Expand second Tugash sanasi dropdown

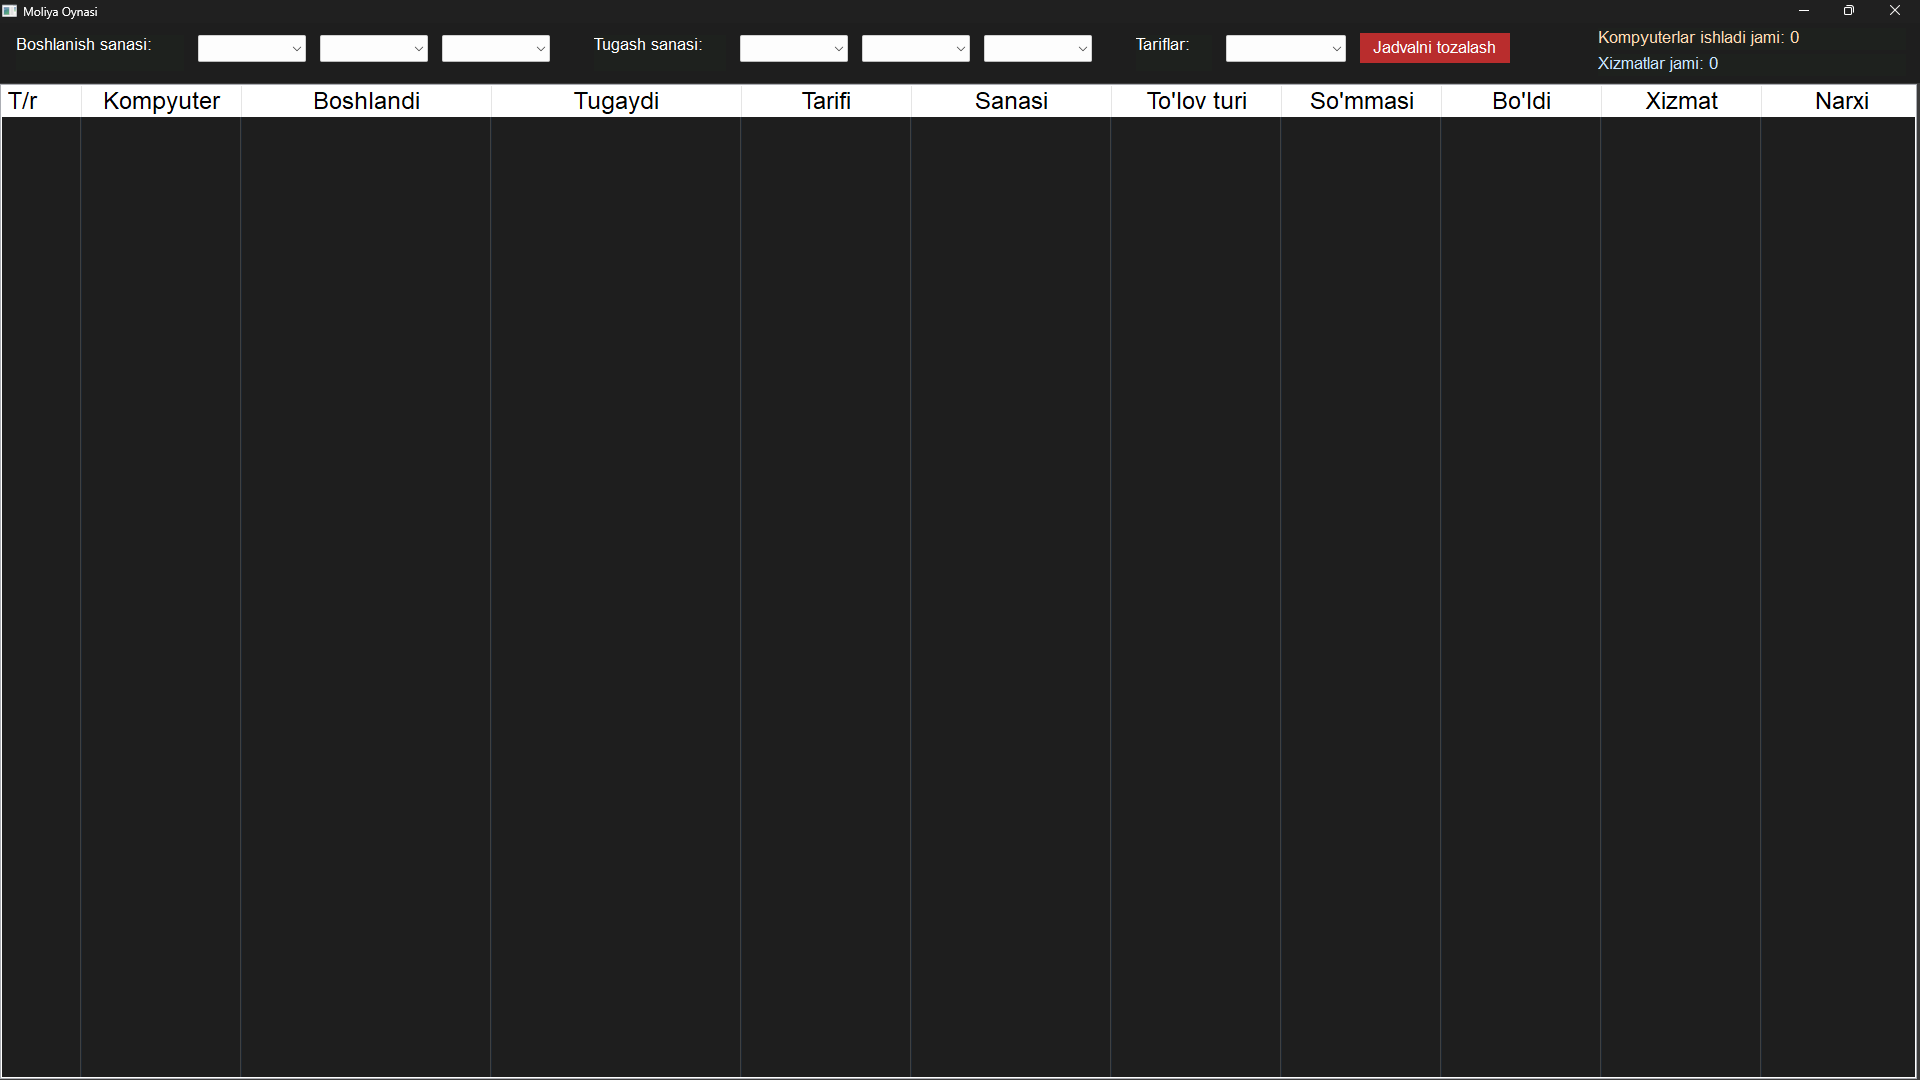[916, 48]
